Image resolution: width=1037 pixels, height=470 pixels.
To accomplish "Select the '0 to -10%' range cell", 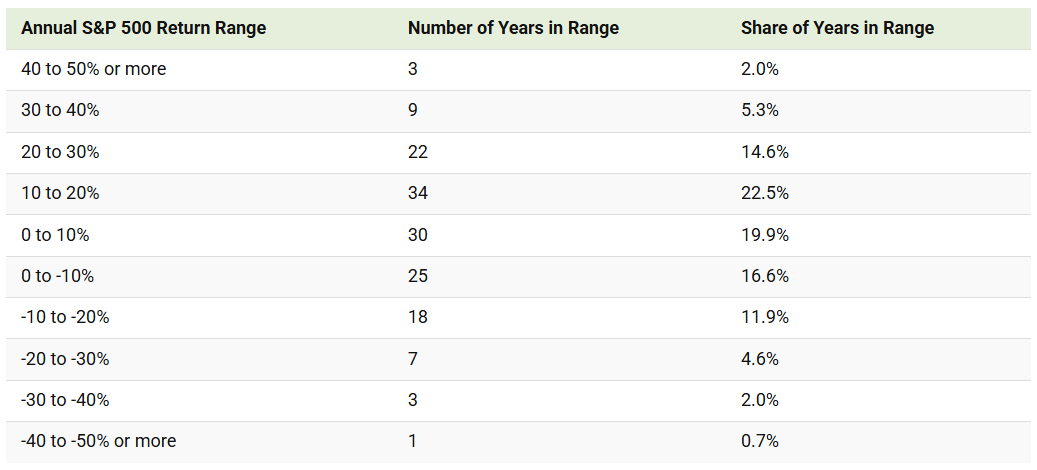I will click(x=58, y=276).
